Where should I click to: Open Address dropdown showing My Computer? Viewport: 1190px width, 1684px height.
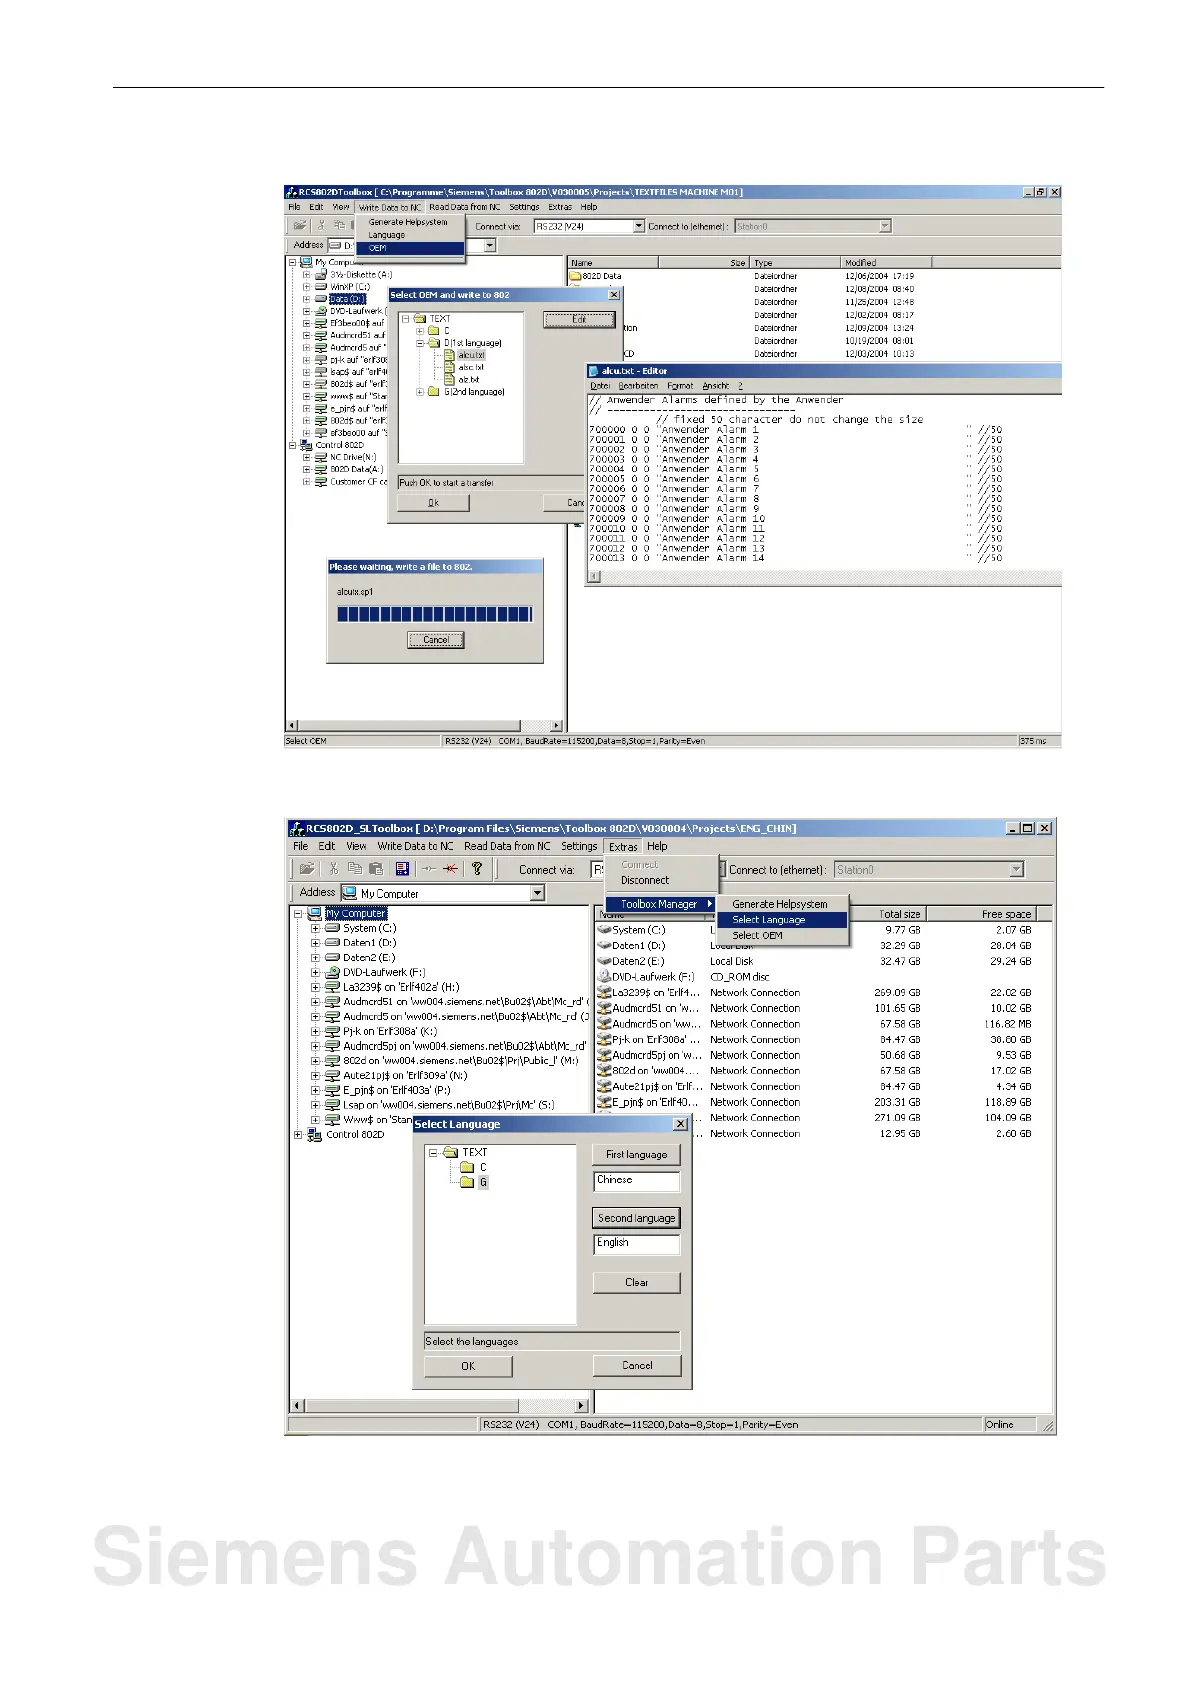point(538,893)
